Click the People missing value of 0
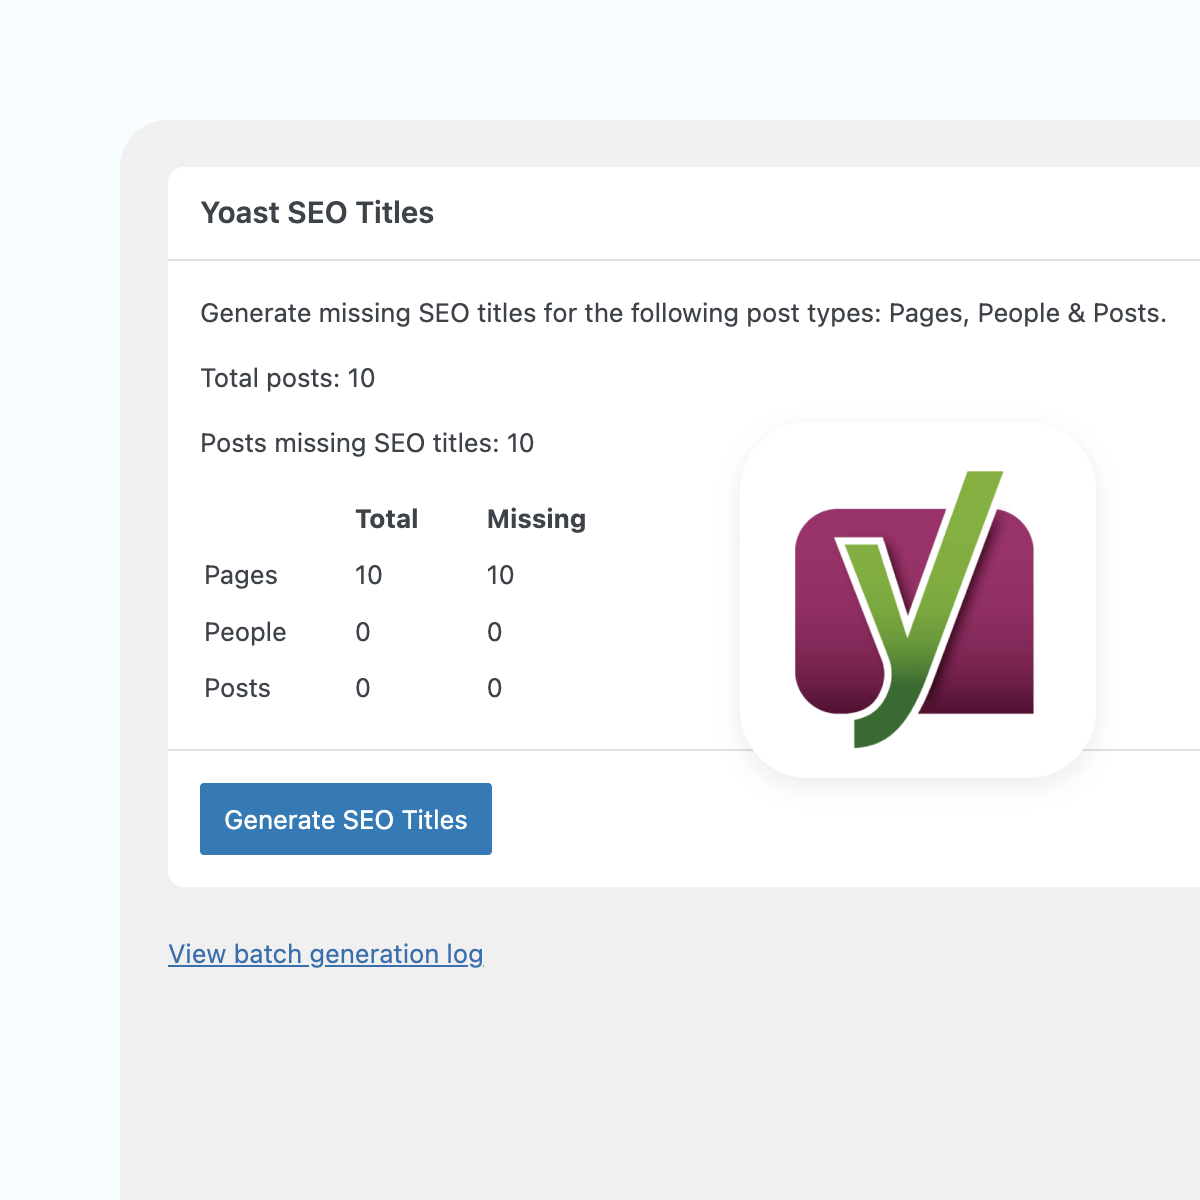This screenshot has height=1200, width=1200. click(x=494, y=632)
